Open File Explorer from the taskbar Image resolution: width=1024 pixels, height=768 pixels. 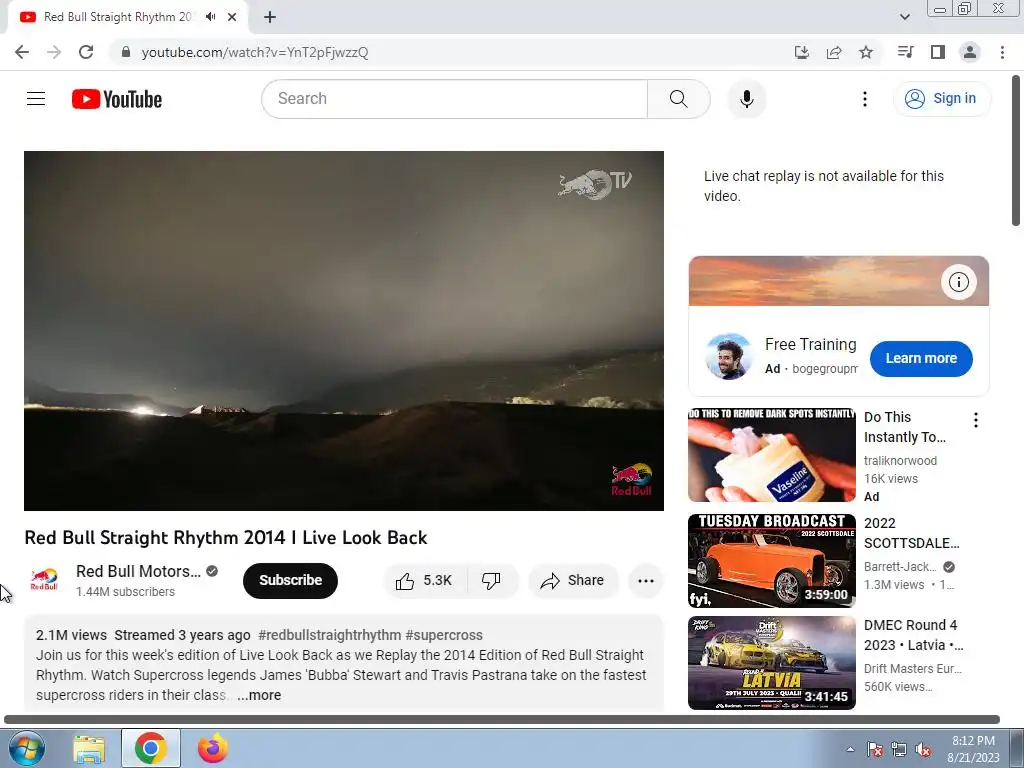click(89, 748)
